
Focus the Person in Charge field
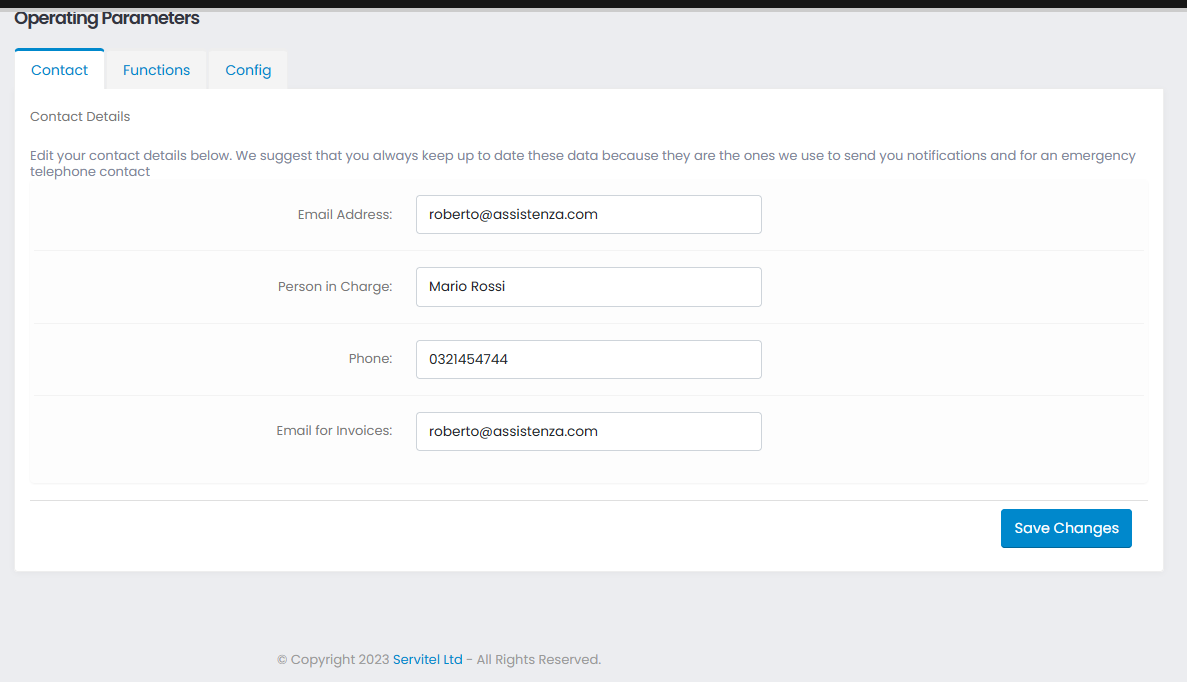coord(588,287)
